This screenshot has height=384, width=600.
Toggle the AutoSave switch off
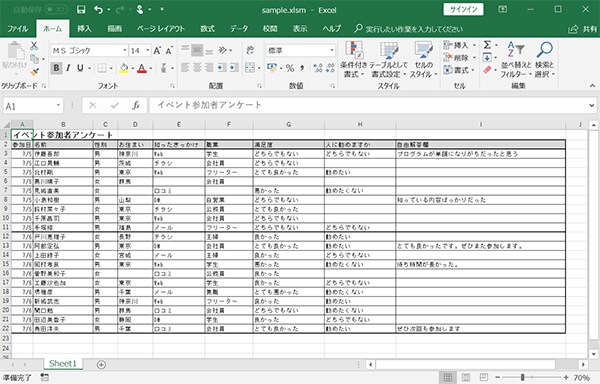click(56, 9)
